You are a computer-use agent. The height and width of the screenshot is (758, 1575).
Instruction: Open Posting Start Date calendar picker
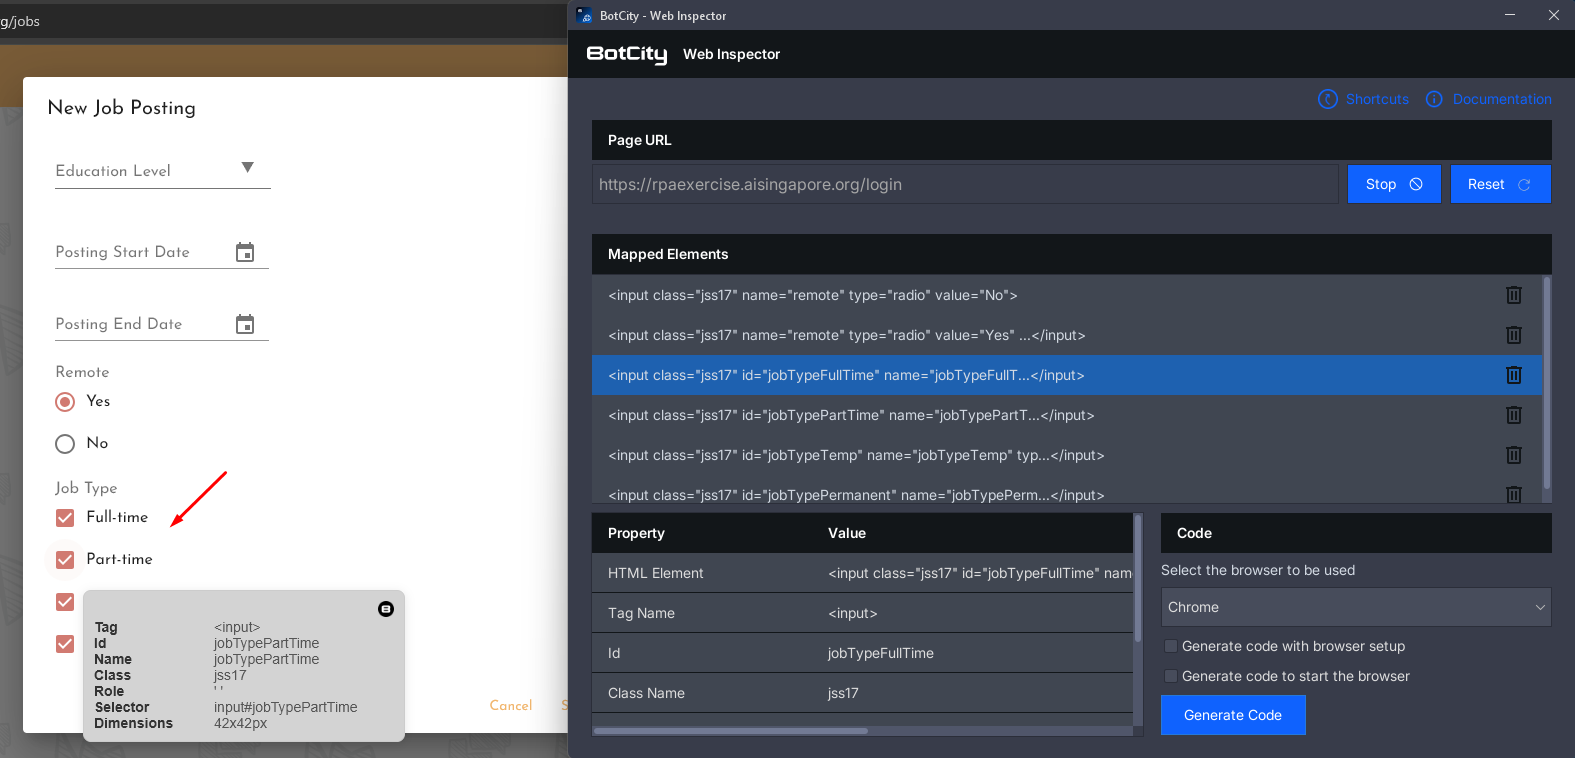pos(245,252)
